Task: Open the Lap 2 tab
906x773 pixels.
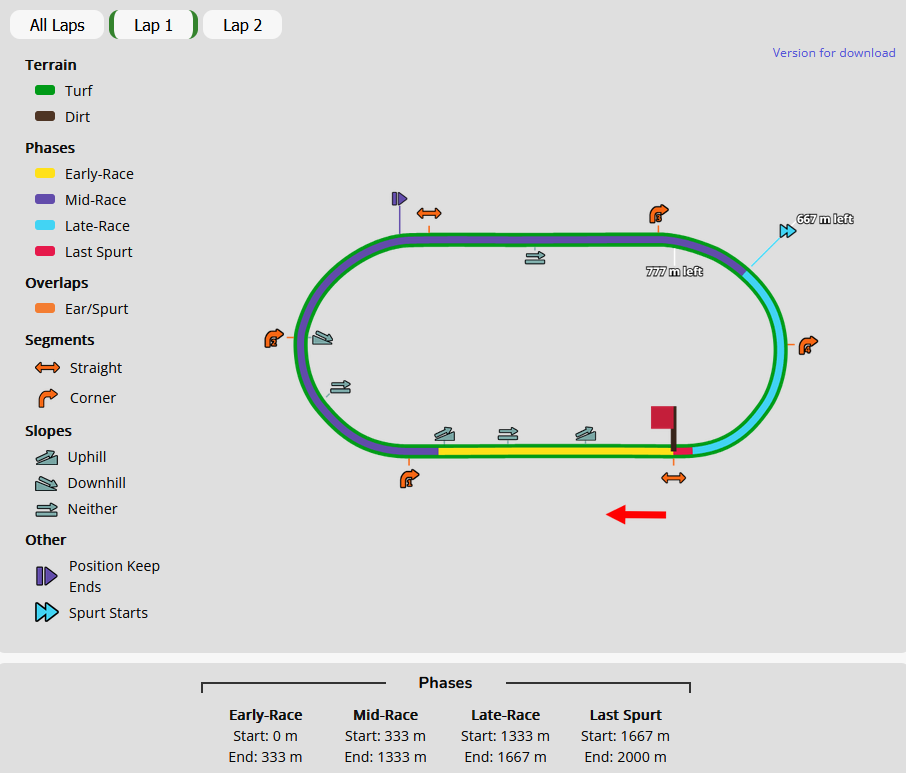Action: [242, 25]
